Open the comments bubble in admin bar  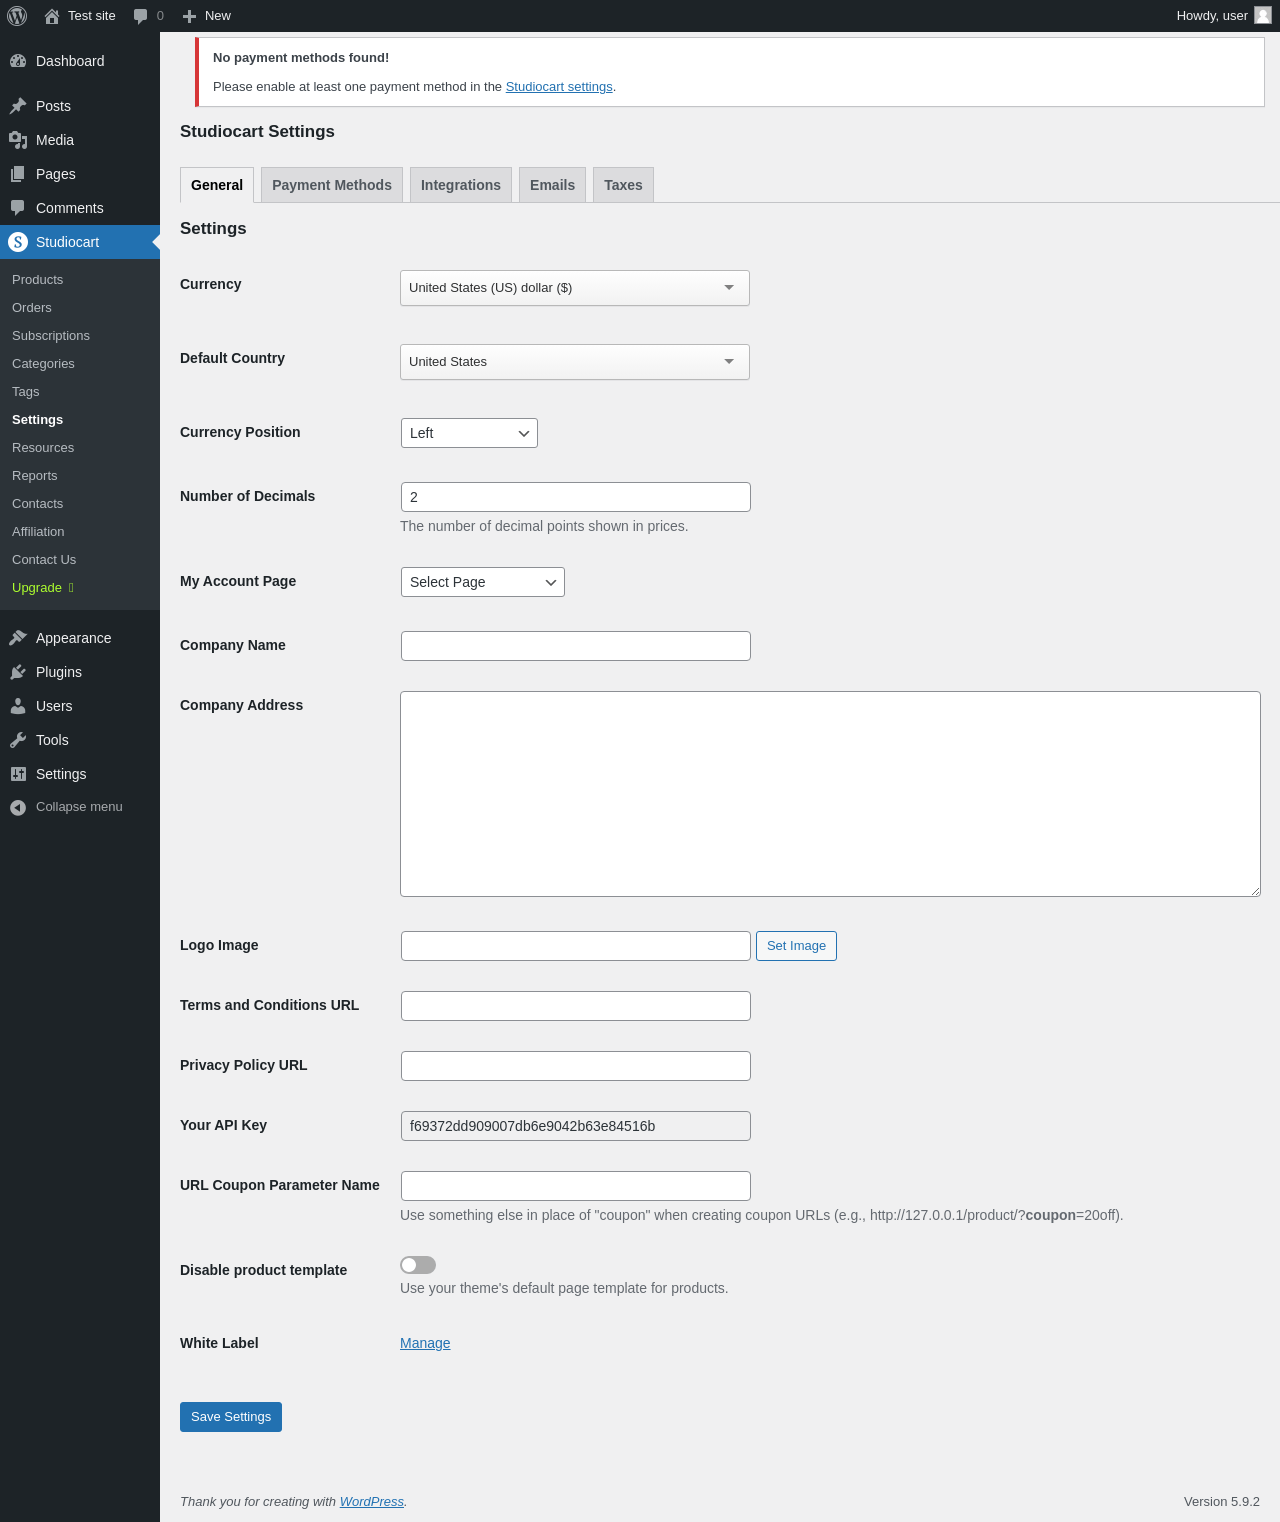pos(141,16)
